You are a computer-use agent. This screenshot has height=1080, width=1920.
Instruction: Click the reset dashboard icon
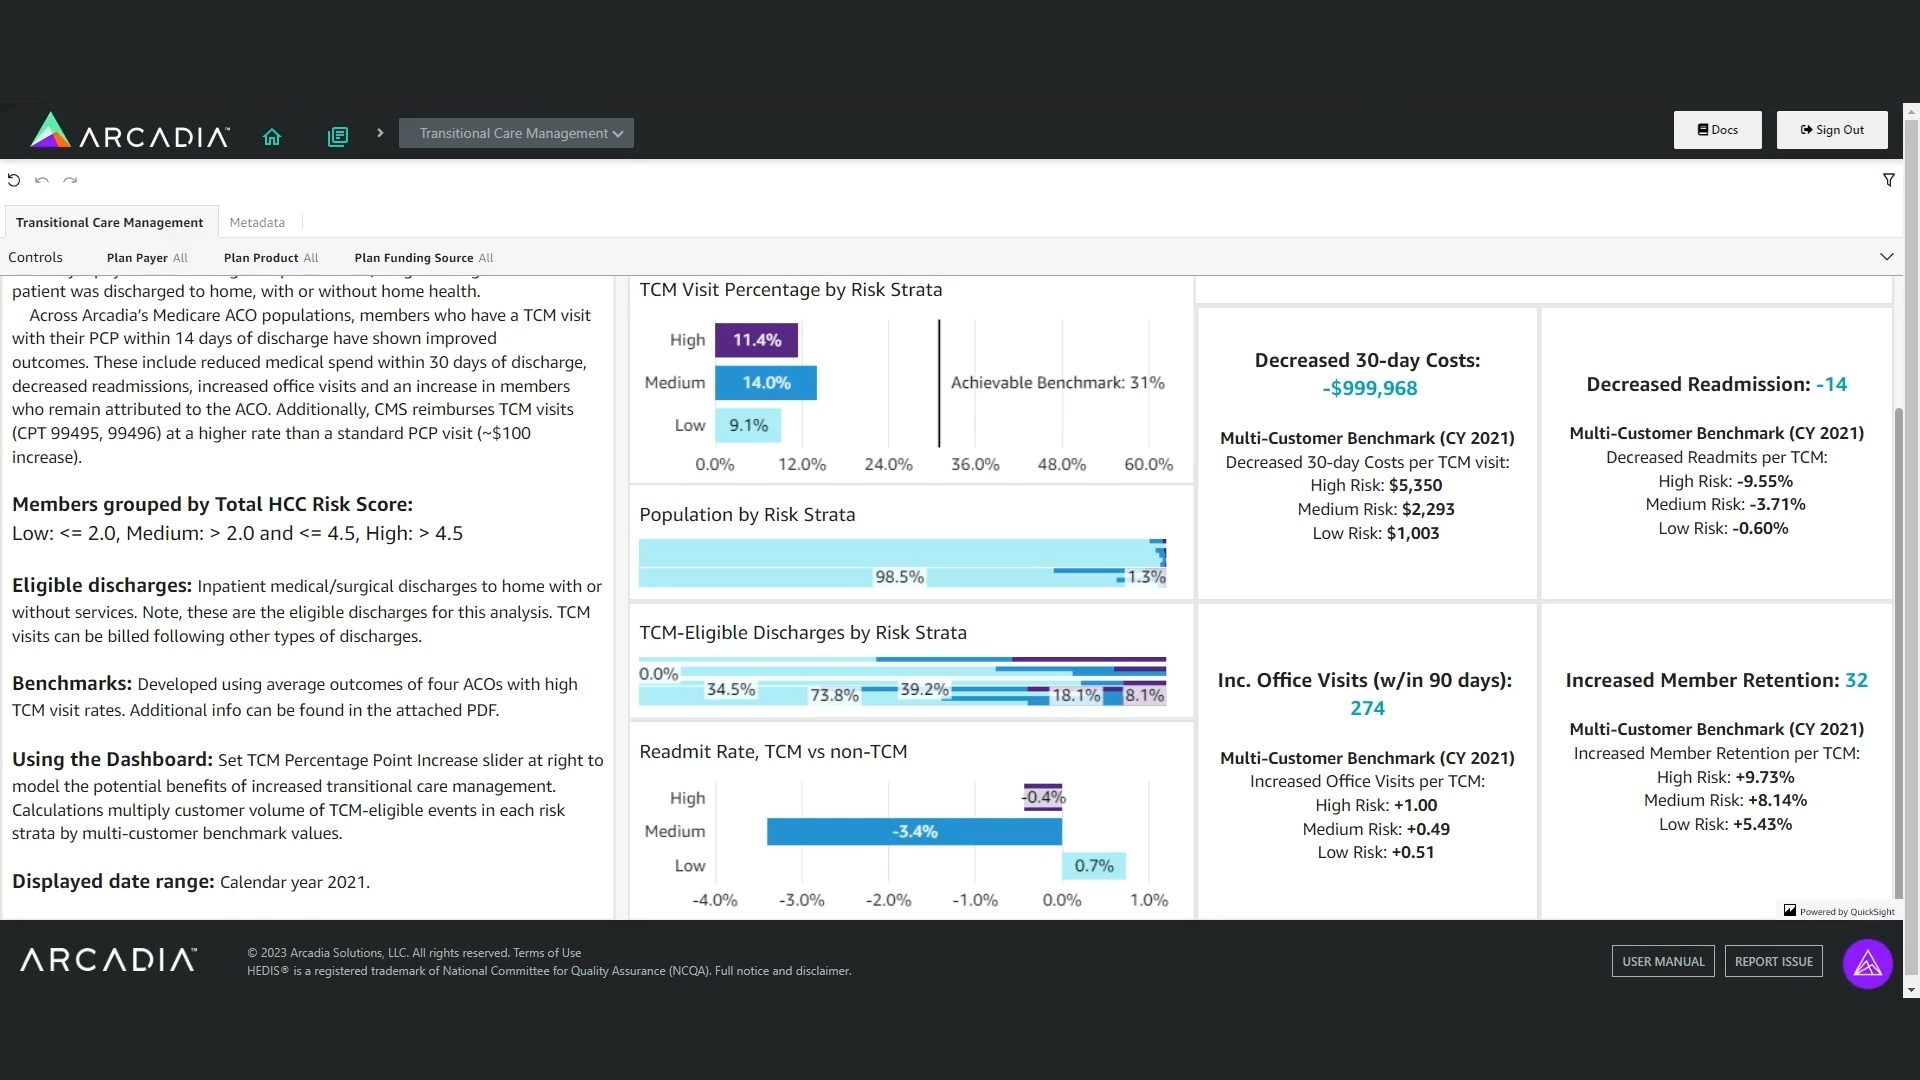tap(14, 180)
